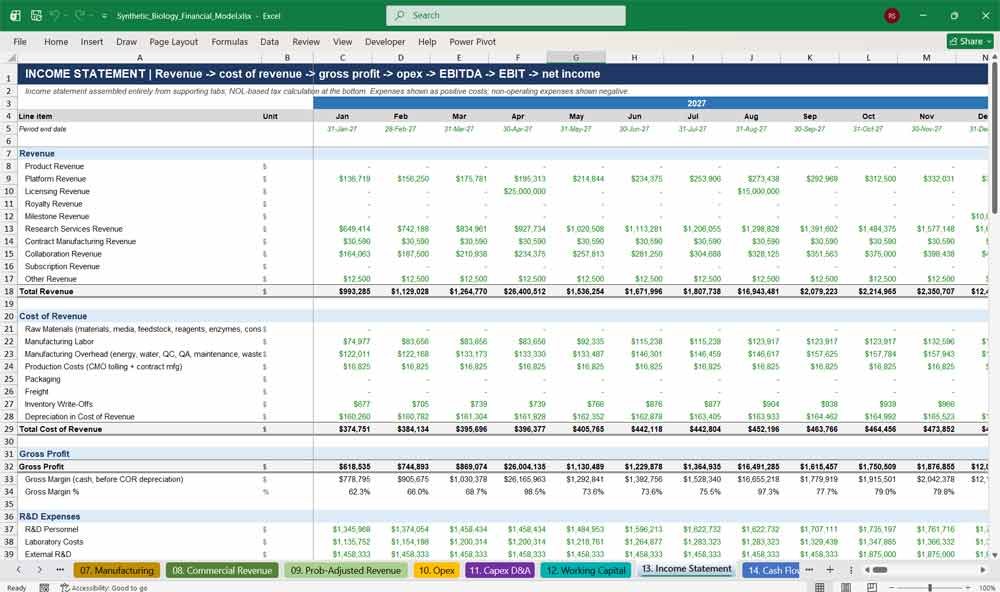Viewport: 1000px width, 592px height.
Task: Select column G header
Action: (576, 57)
